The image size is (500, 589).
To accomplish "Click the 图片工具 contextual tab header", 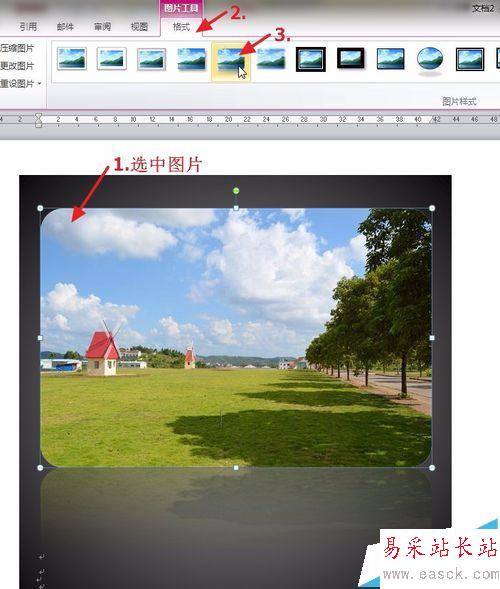I will click(x=181, y=8).
